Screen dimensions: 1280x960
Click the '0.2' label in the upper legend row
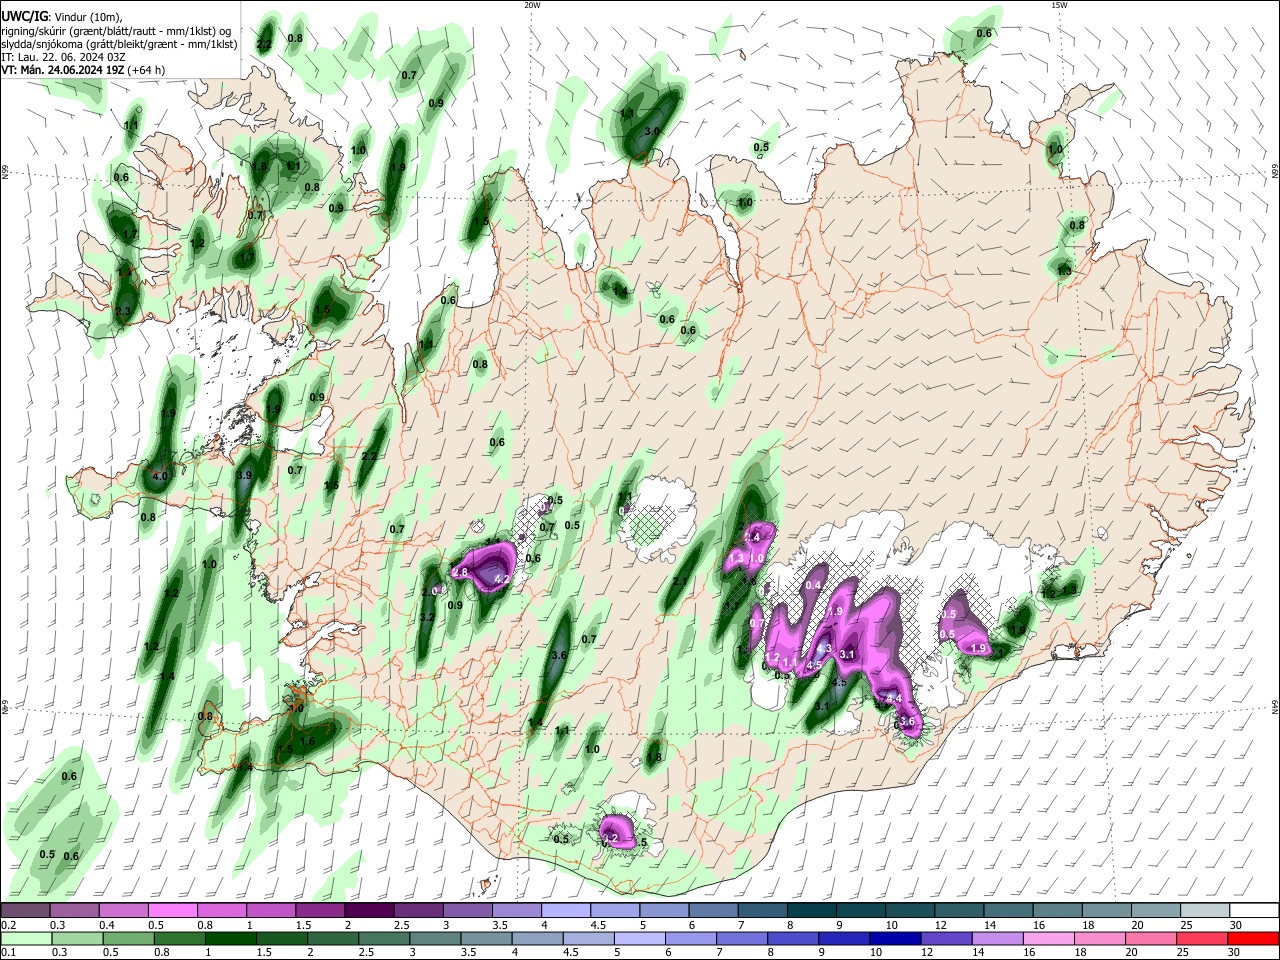[8, 925]
